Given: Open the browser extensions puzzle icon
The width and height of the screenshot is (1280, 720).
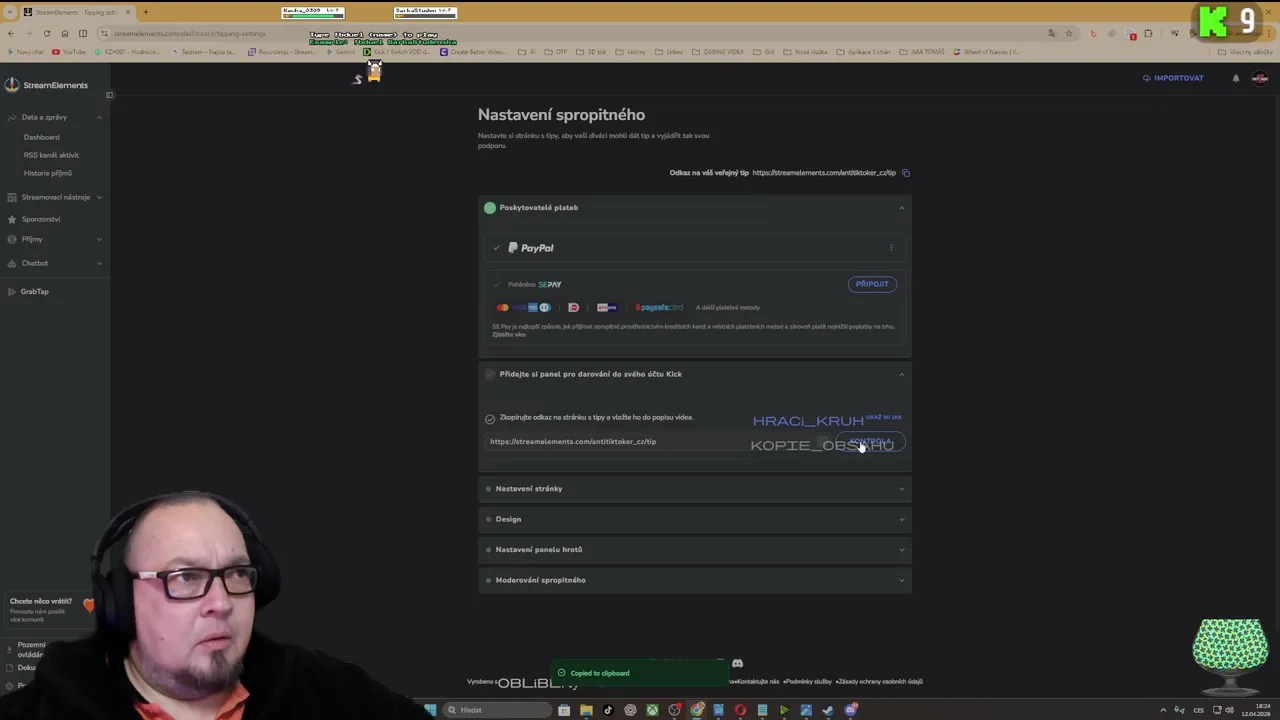Looking at the screenshot, I should click(1148, 33).
